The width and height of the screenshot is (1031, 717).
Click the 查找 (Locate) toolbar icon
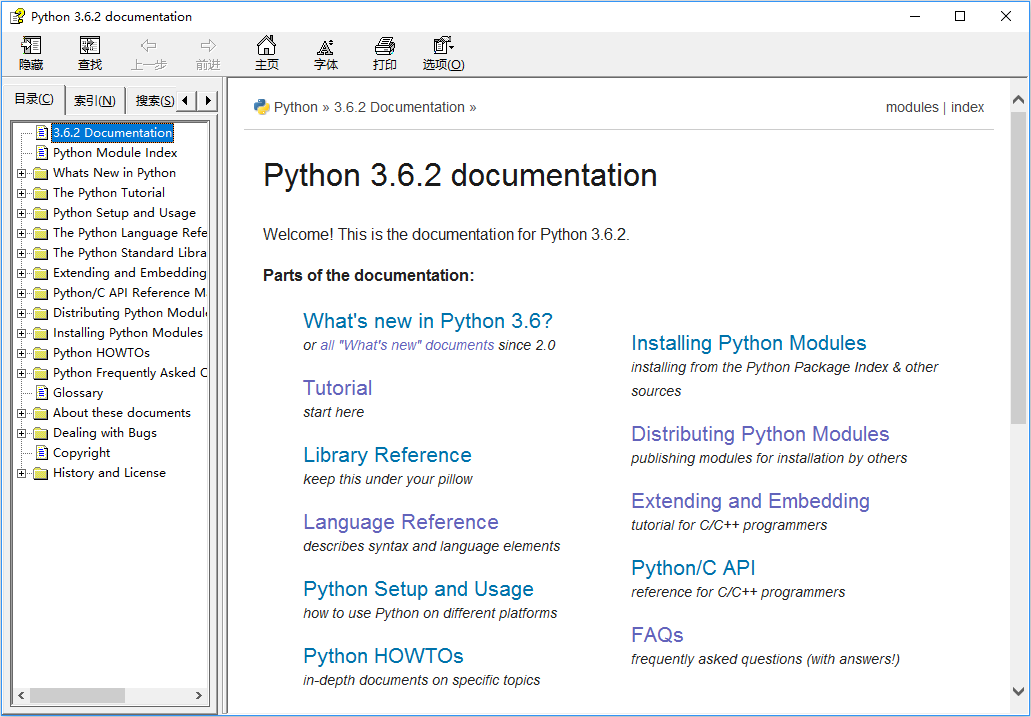tap(89, 45)
